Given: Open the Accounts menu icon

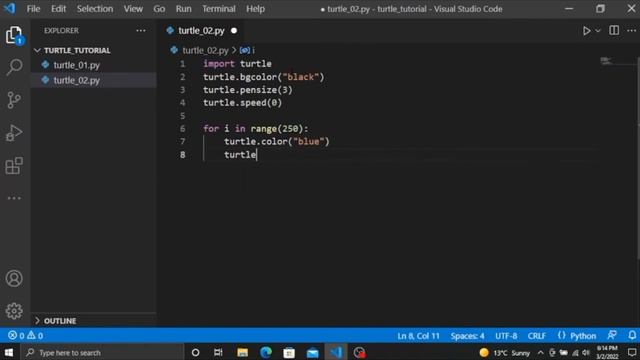Looking at the screenshot, I should click(x=14, y=278).
